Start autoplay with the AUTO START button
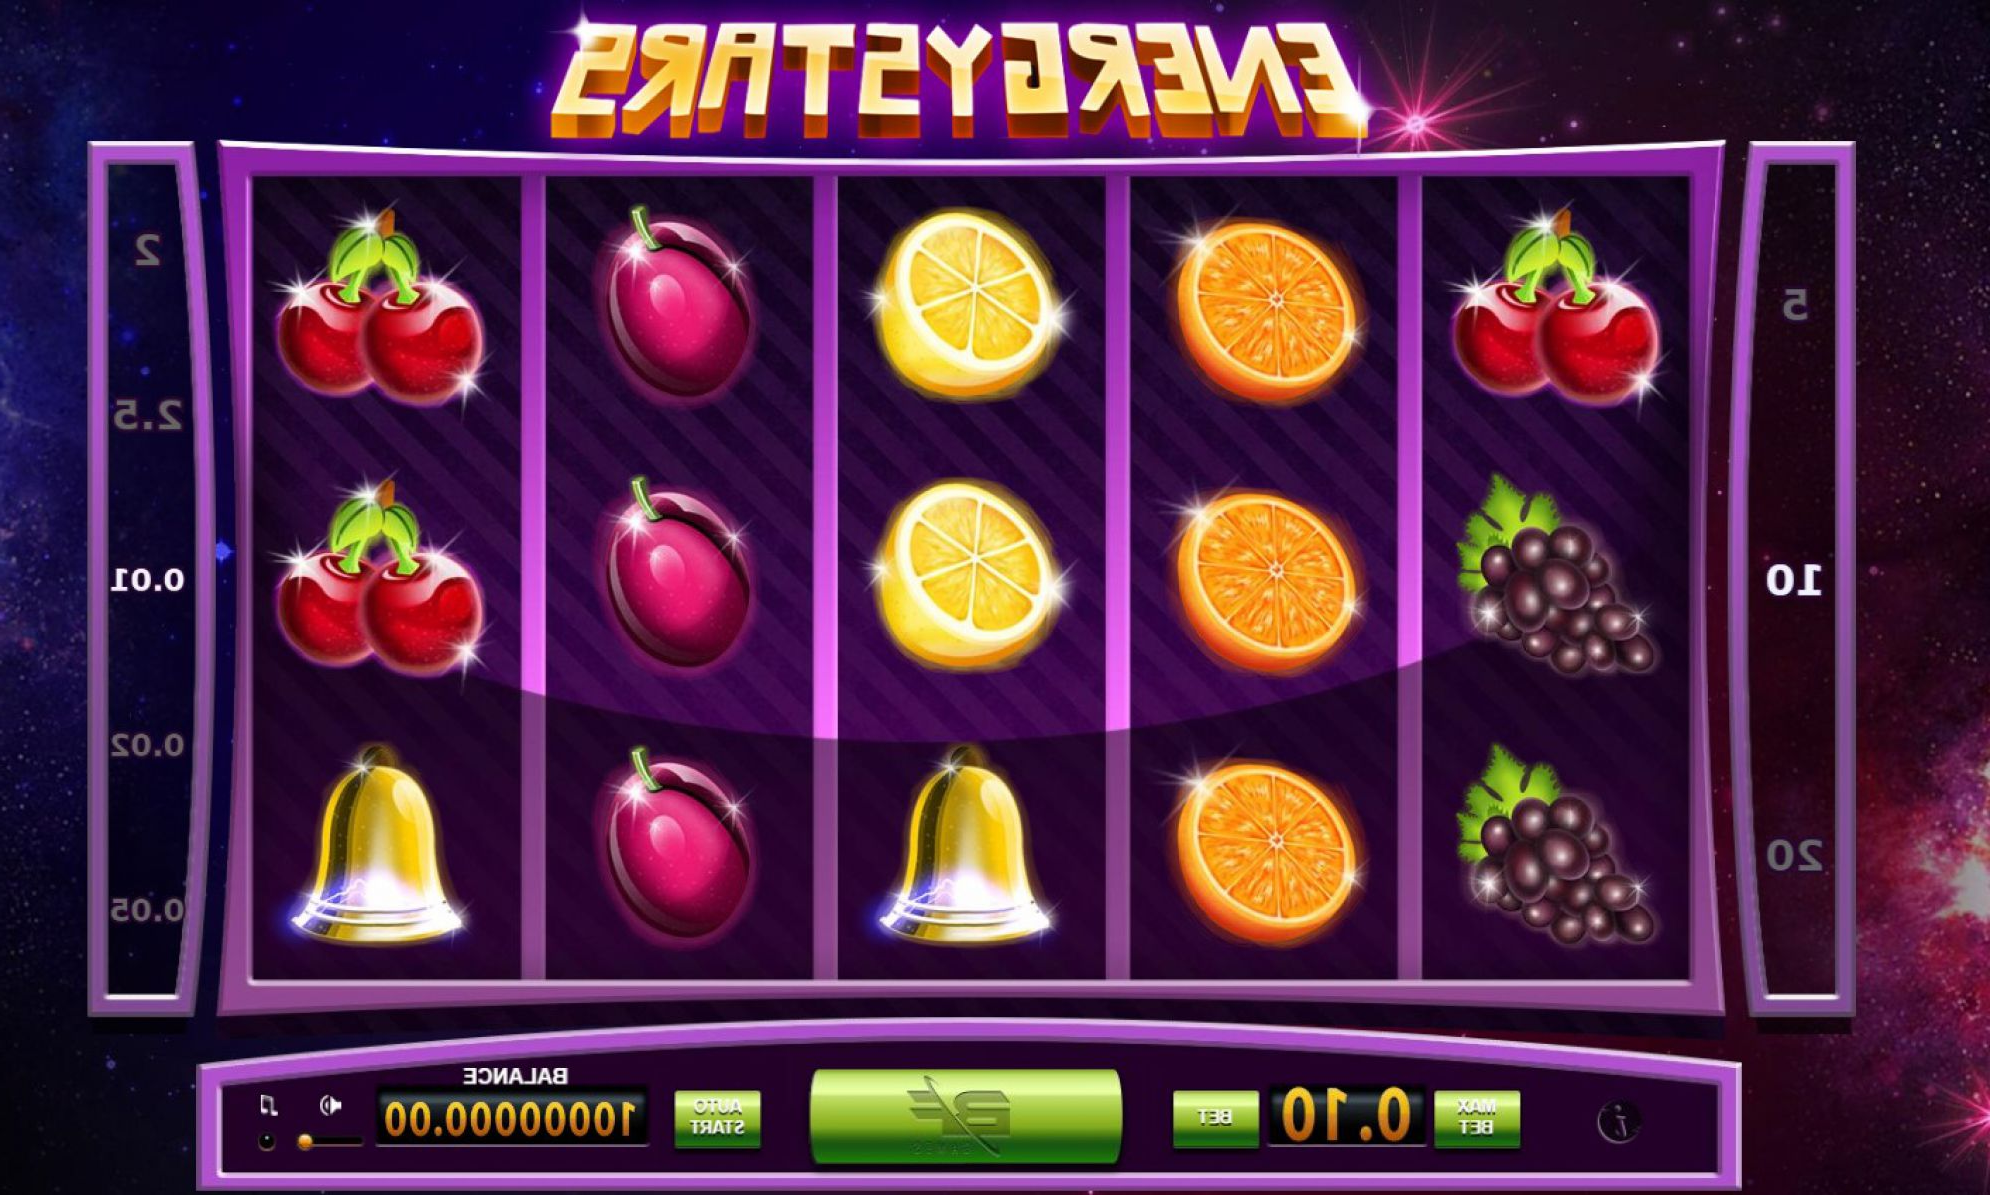Viewport: 1990px width, 1195px height. 717,1118
